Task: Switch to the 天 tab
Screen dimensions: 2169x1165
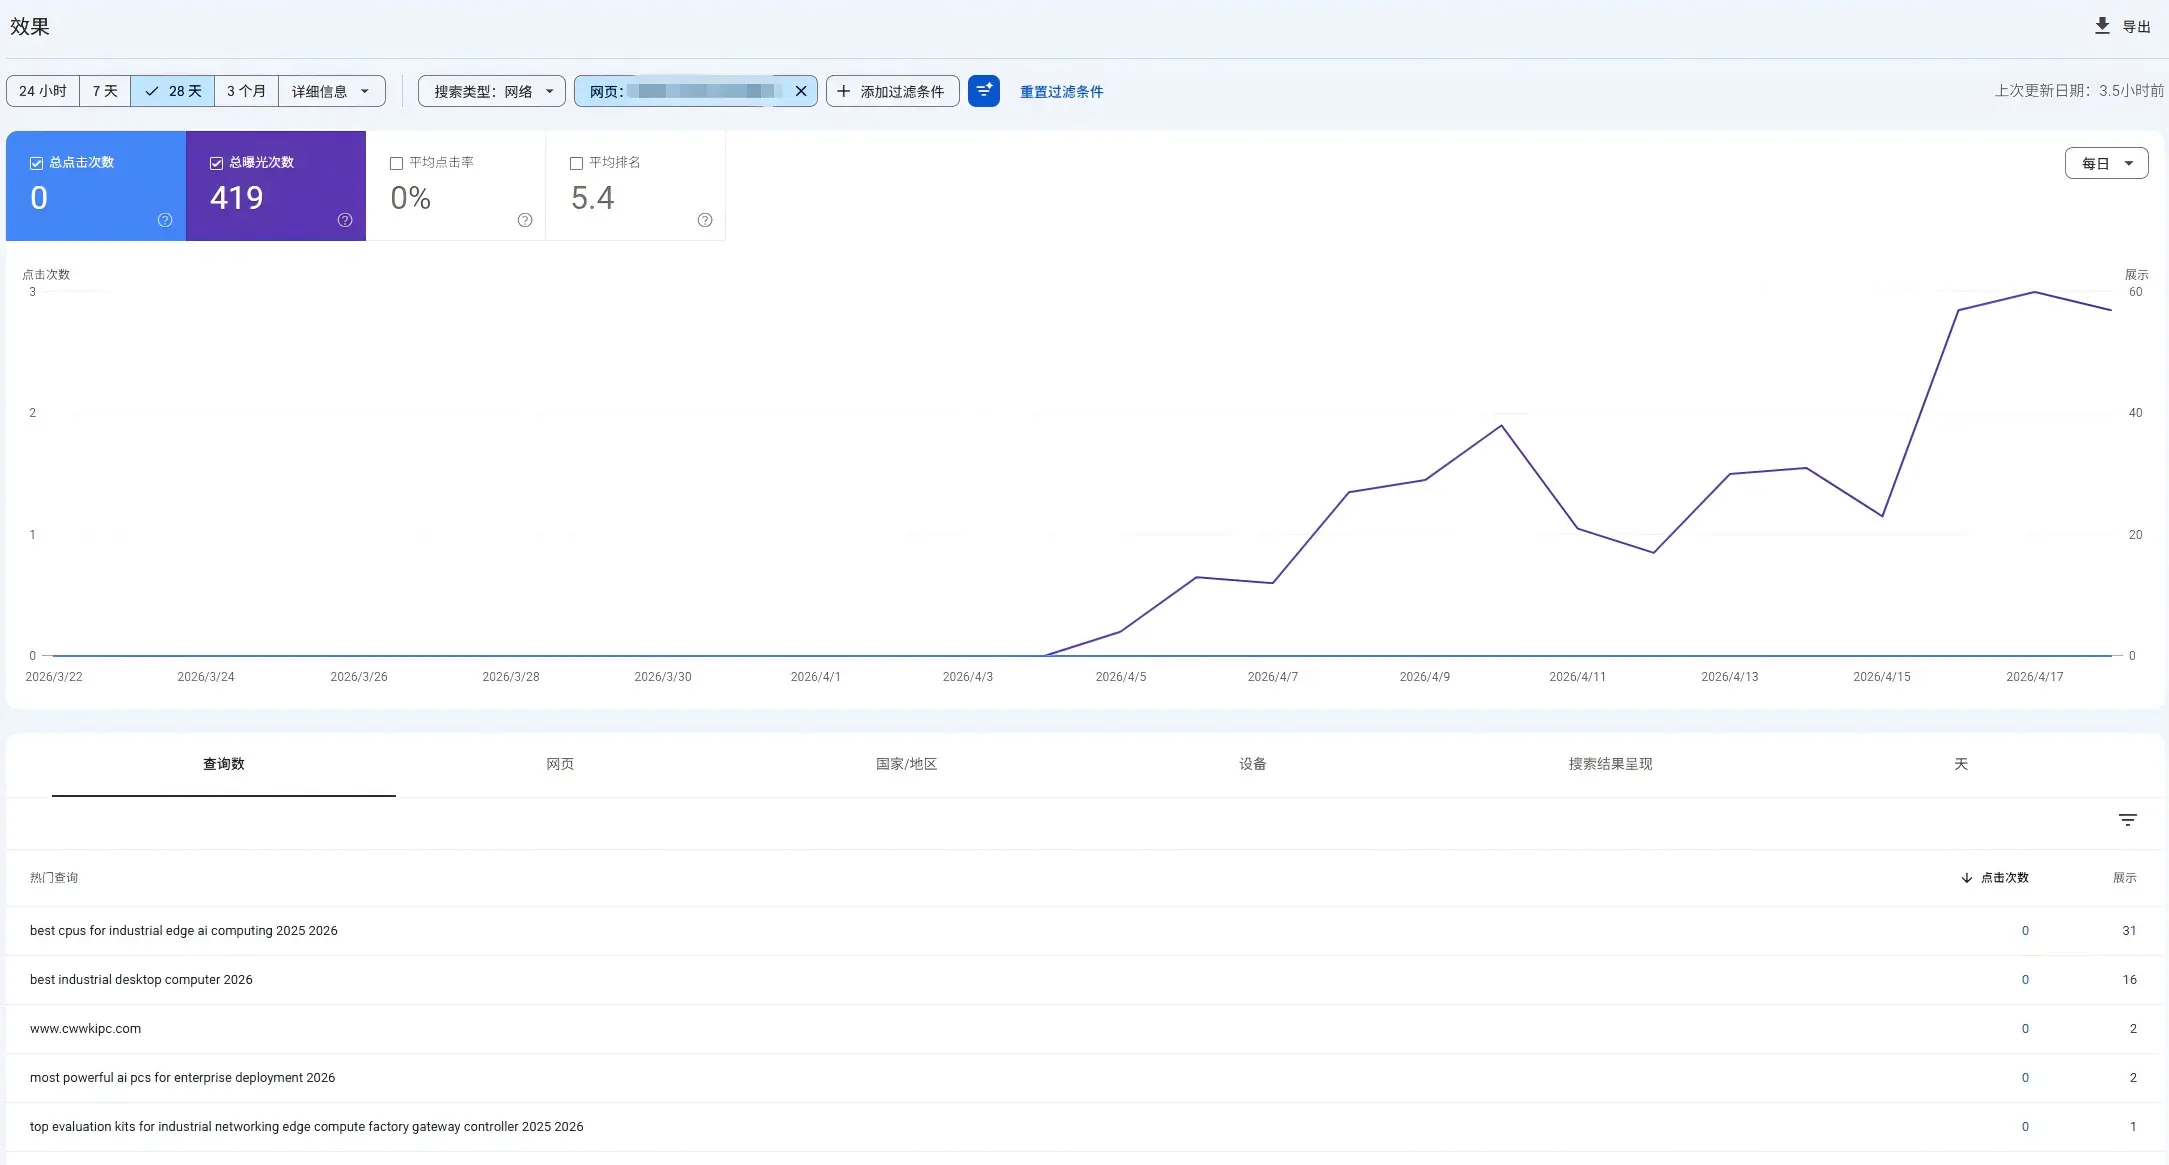Action: (x=1961, y=764)
